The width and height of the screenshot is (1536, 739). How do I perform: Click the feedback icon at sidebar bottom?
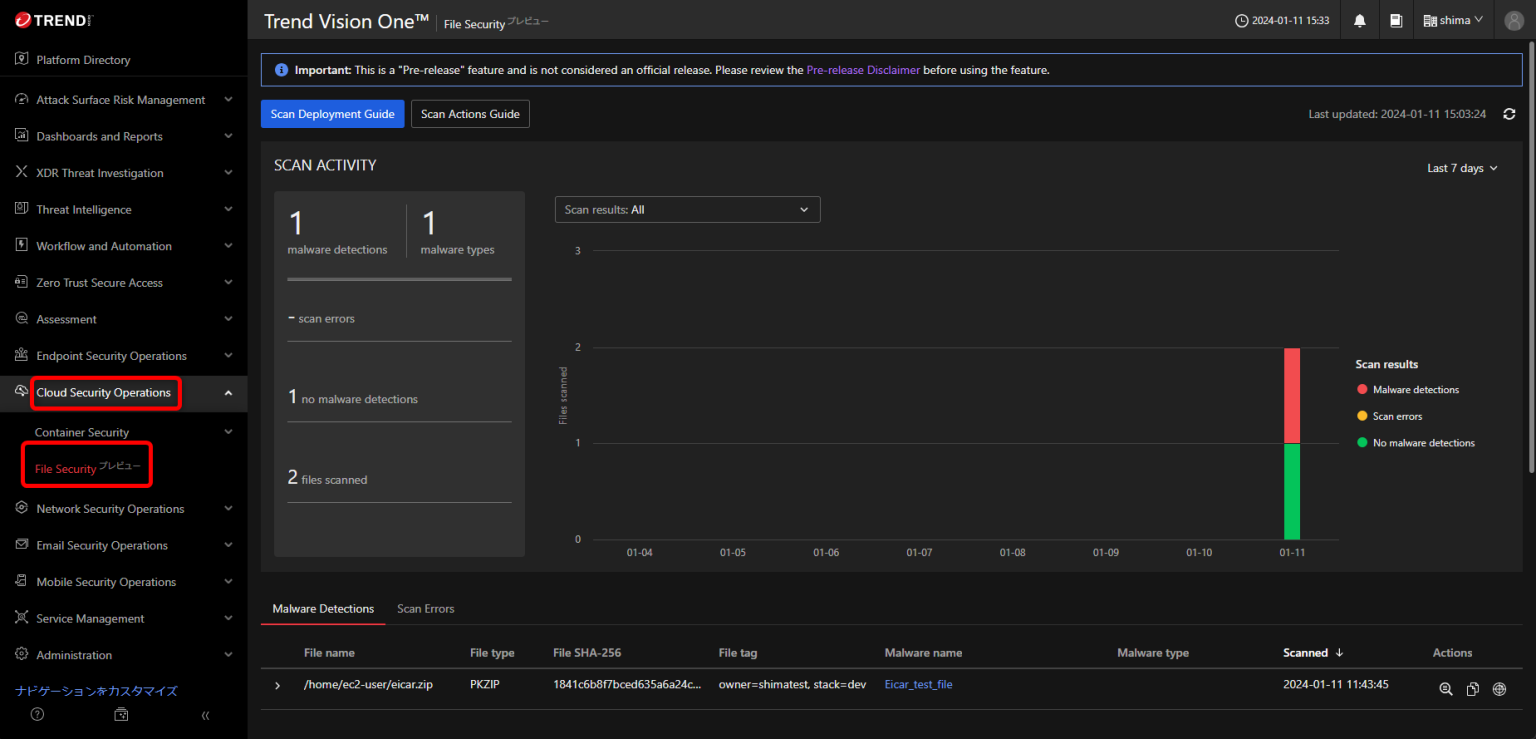121,715
